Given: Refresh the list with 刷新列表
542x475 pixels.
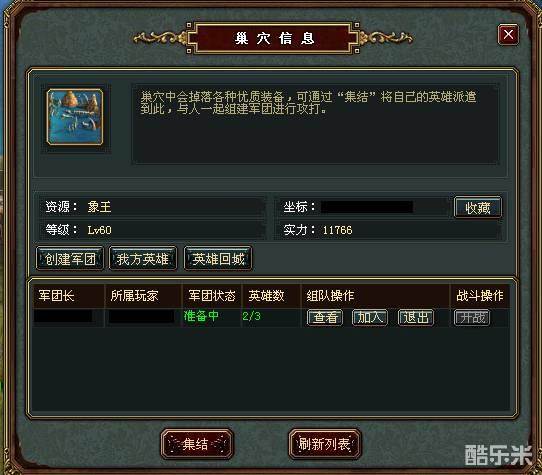Looking at the screenshot, I should point(325,444).
